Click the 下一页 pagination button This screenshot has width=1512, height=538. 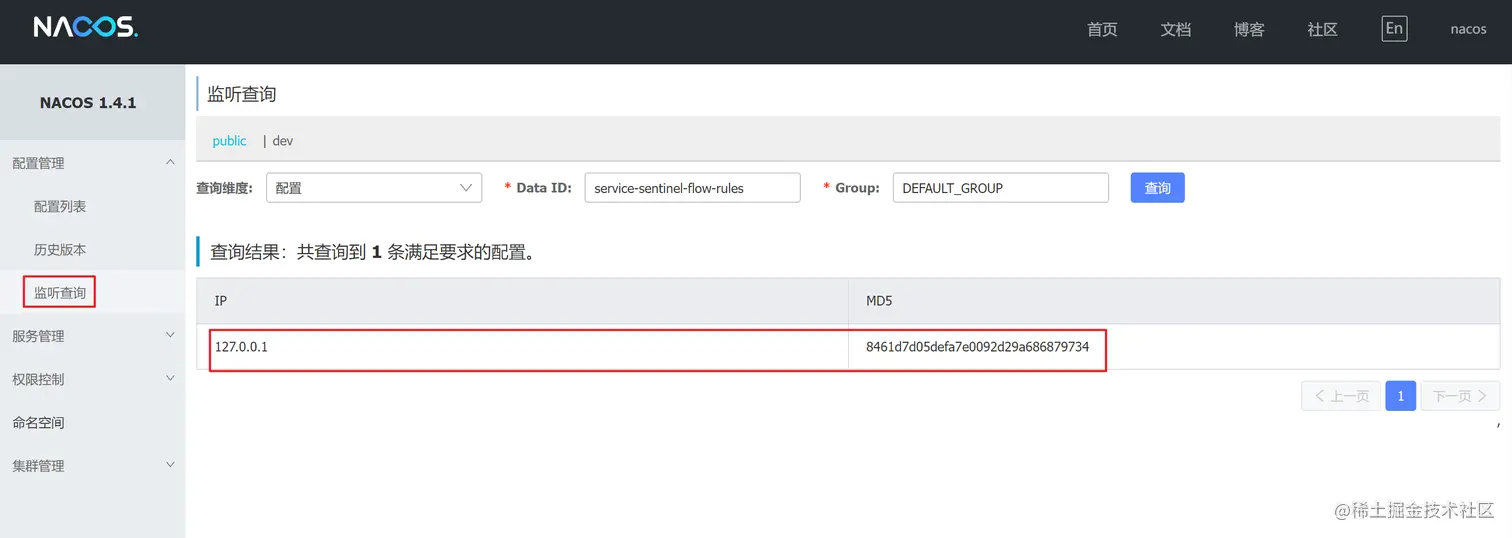coord(1460,396)
